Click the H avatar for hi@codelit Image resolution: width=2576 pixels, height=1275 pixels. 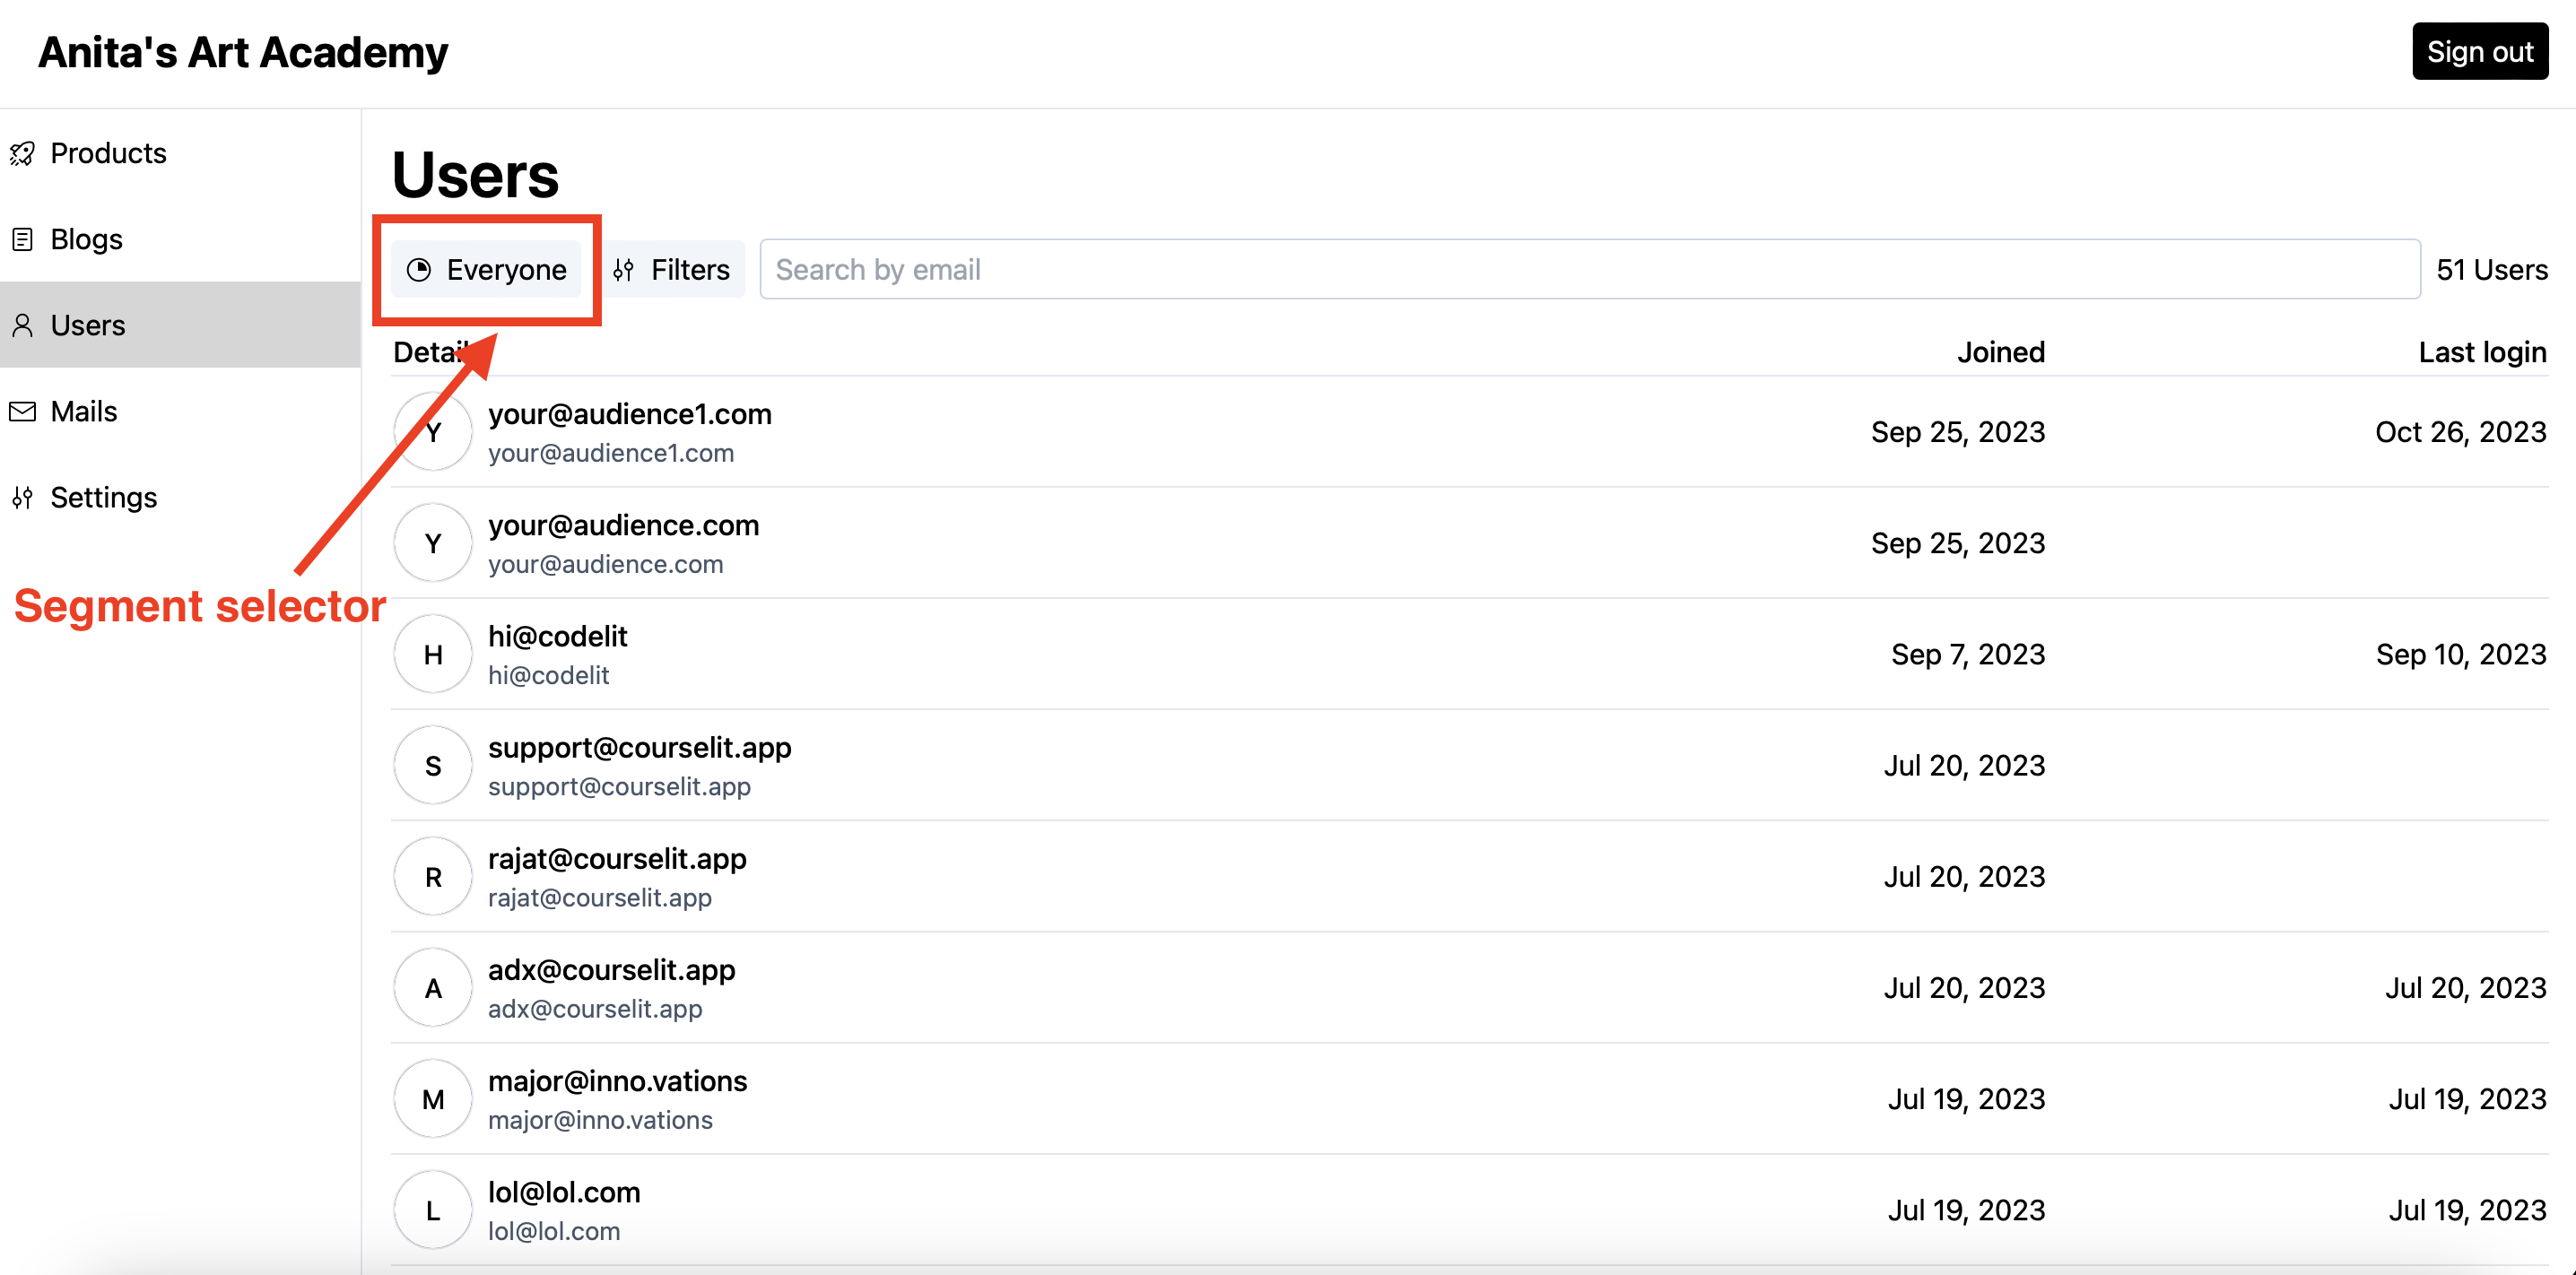point(432,653)
